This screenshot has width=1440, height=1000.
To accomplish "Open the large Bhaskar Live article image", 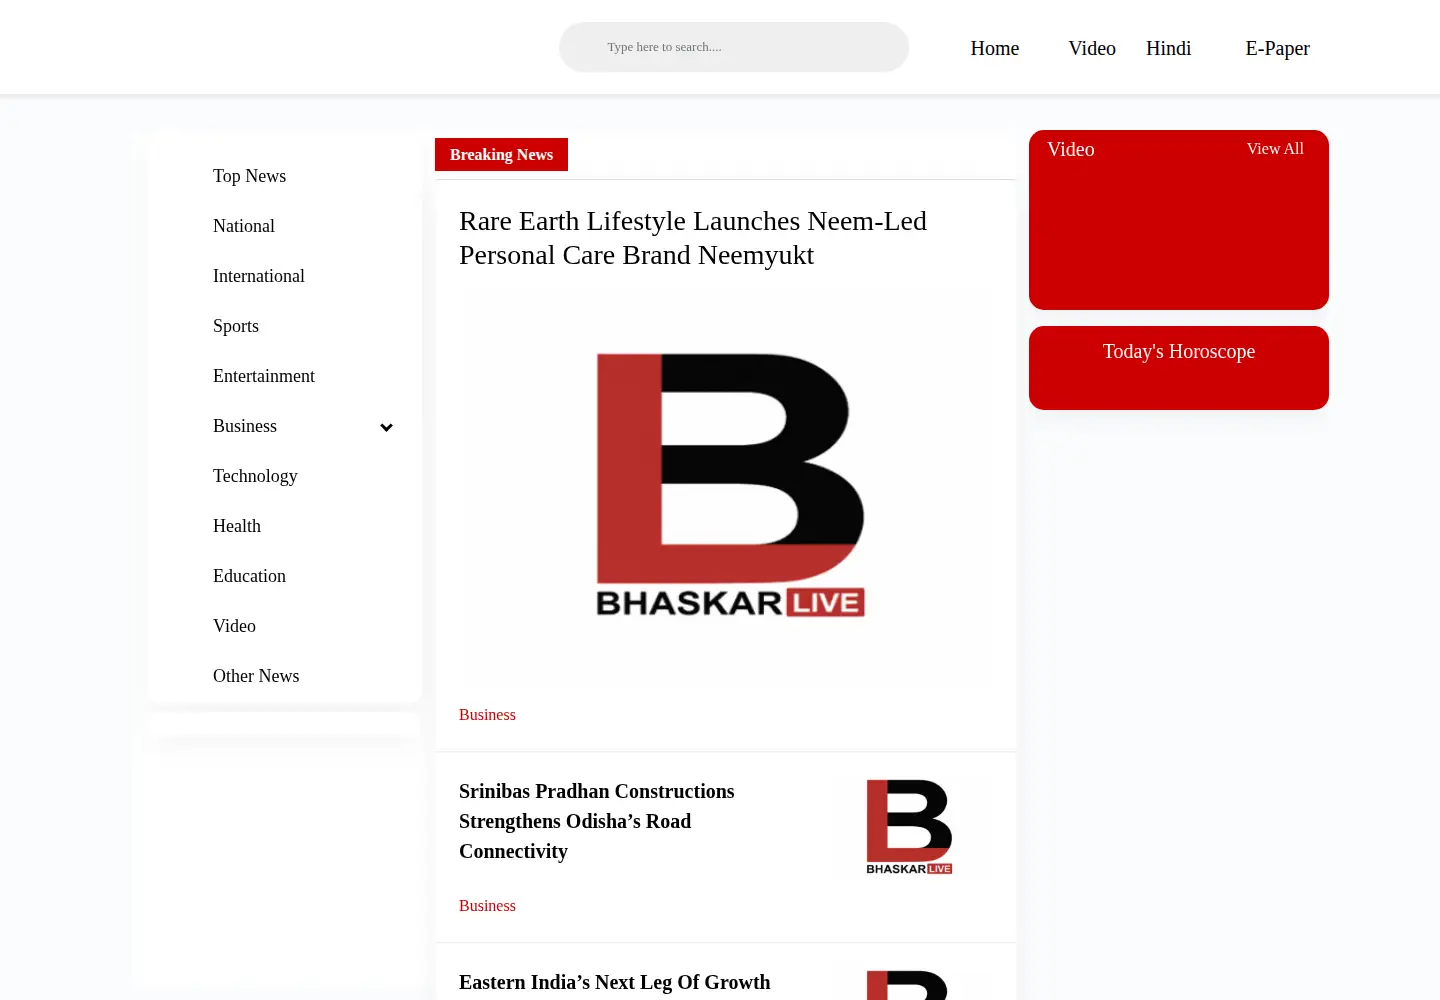I will (727, 487).
